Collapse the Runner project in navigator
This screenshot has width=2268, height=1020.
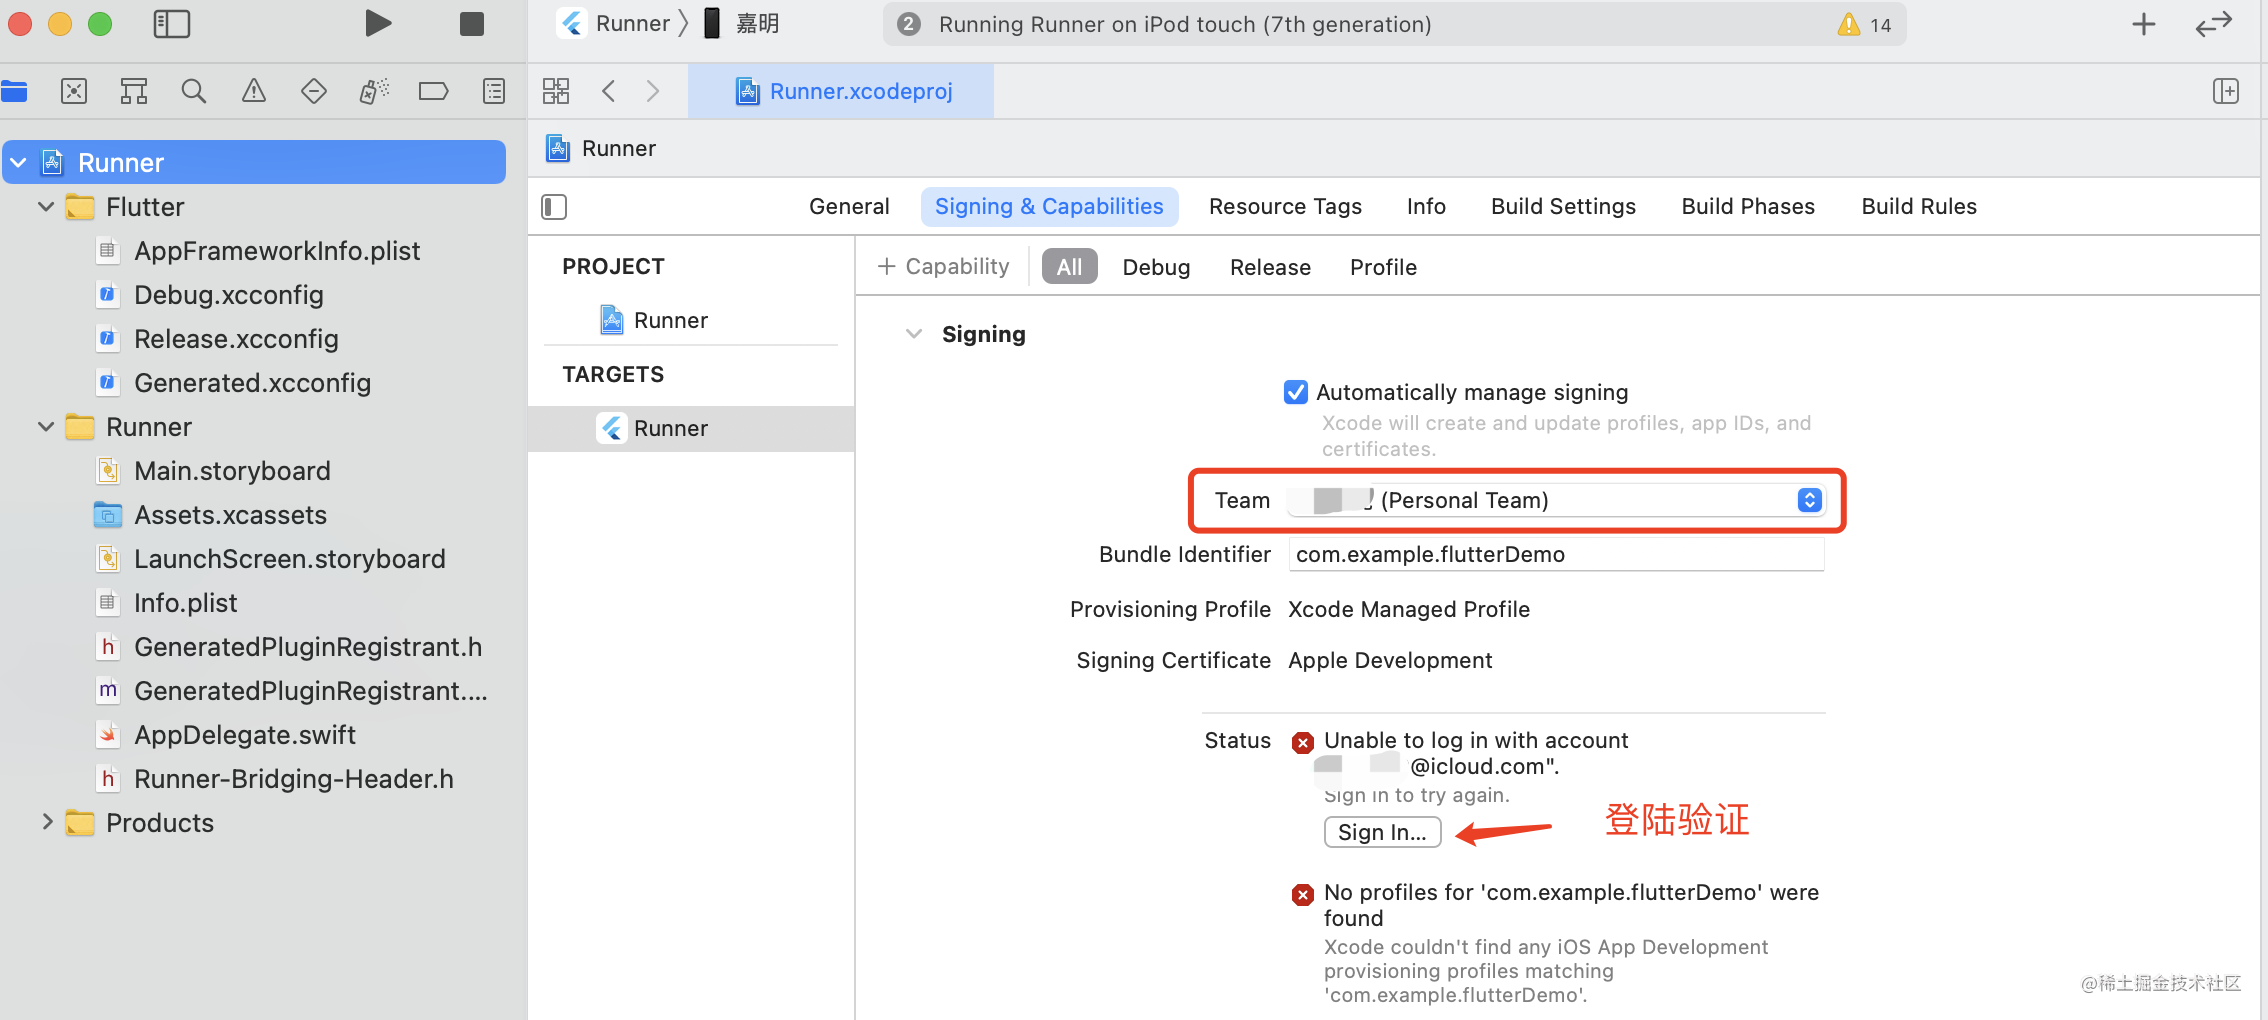point(18,162)
